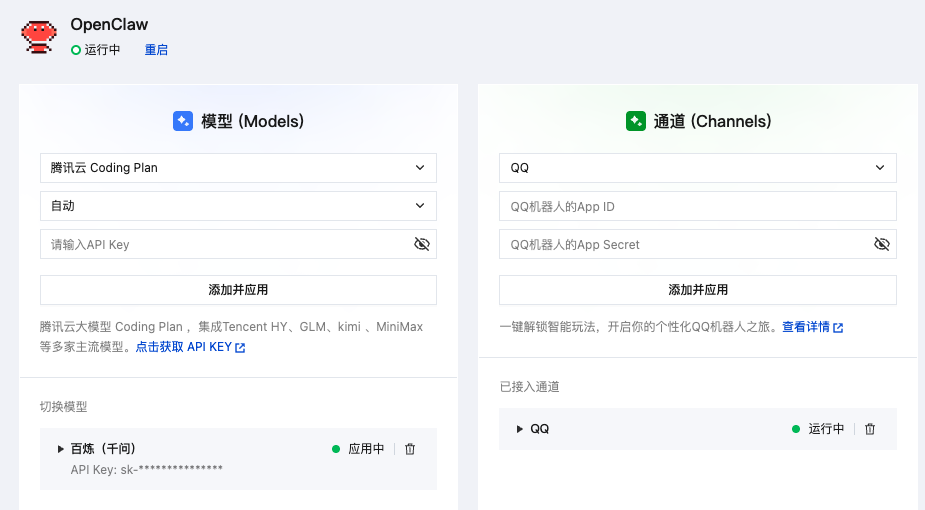Open 查看详情 link
This screenshot has width=925, height=510.
click(x=806, y=327)
